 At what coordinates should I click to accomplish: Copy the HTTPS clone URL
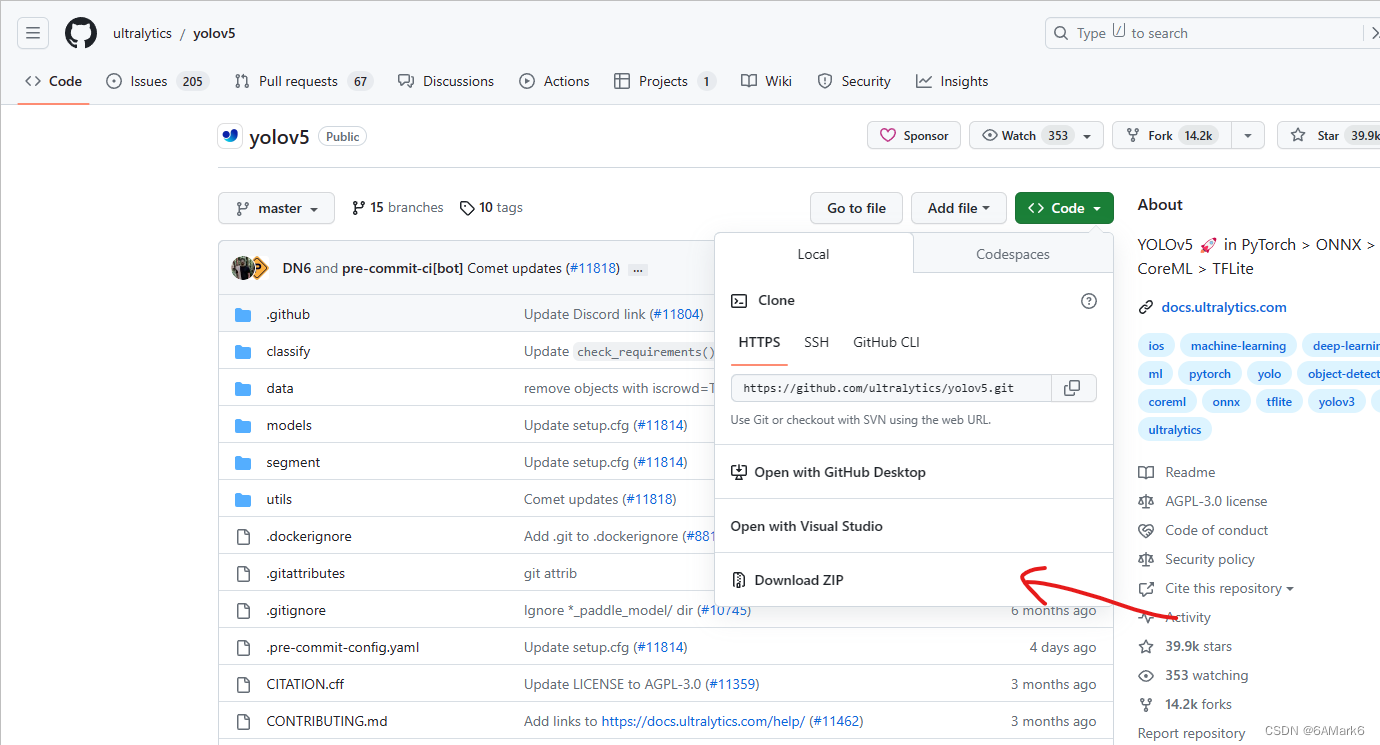pyautogui.click(x=1072, y=388)
